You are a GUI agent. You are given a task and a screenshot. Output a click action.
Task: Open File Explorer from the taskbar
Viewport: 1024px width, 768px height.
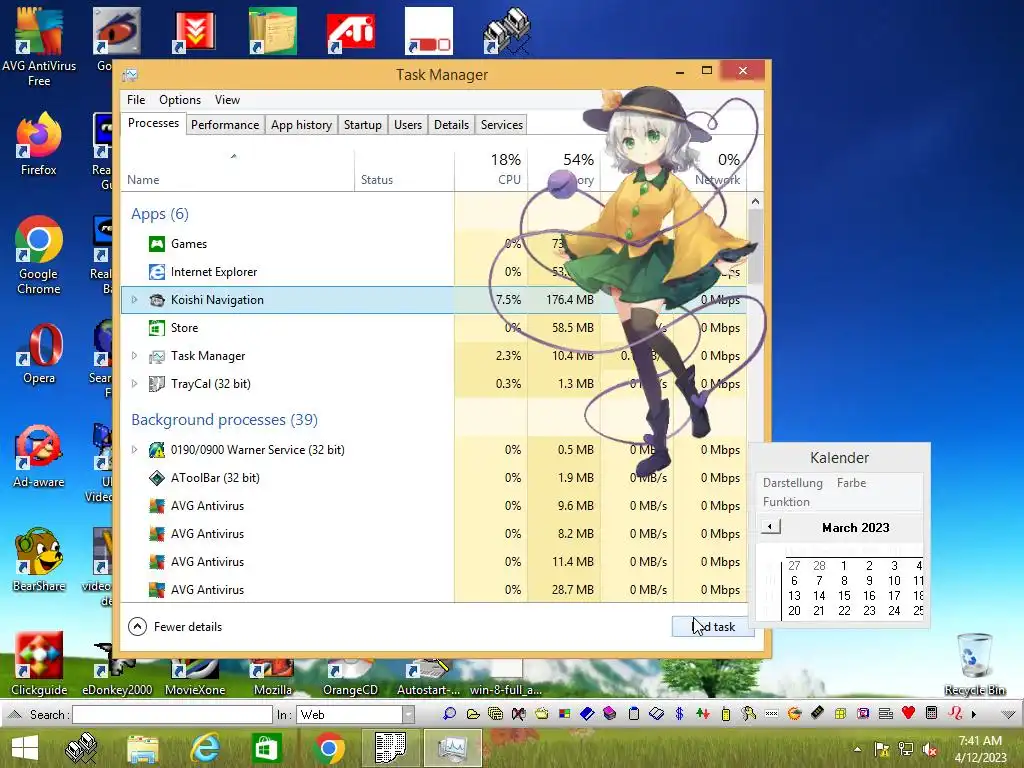coord(143,749)
